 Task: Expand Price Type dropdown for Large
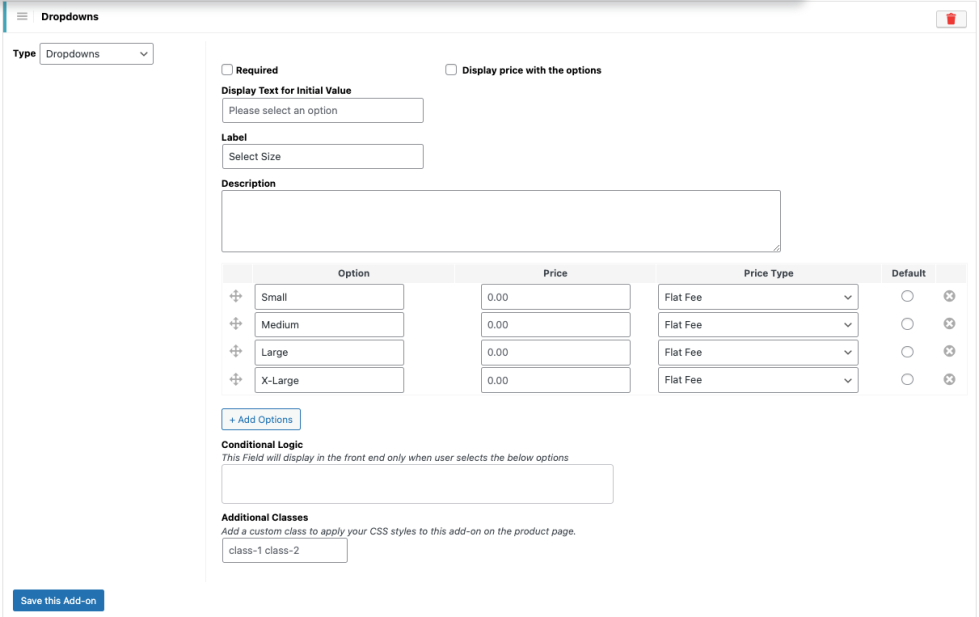pos(757,352)
